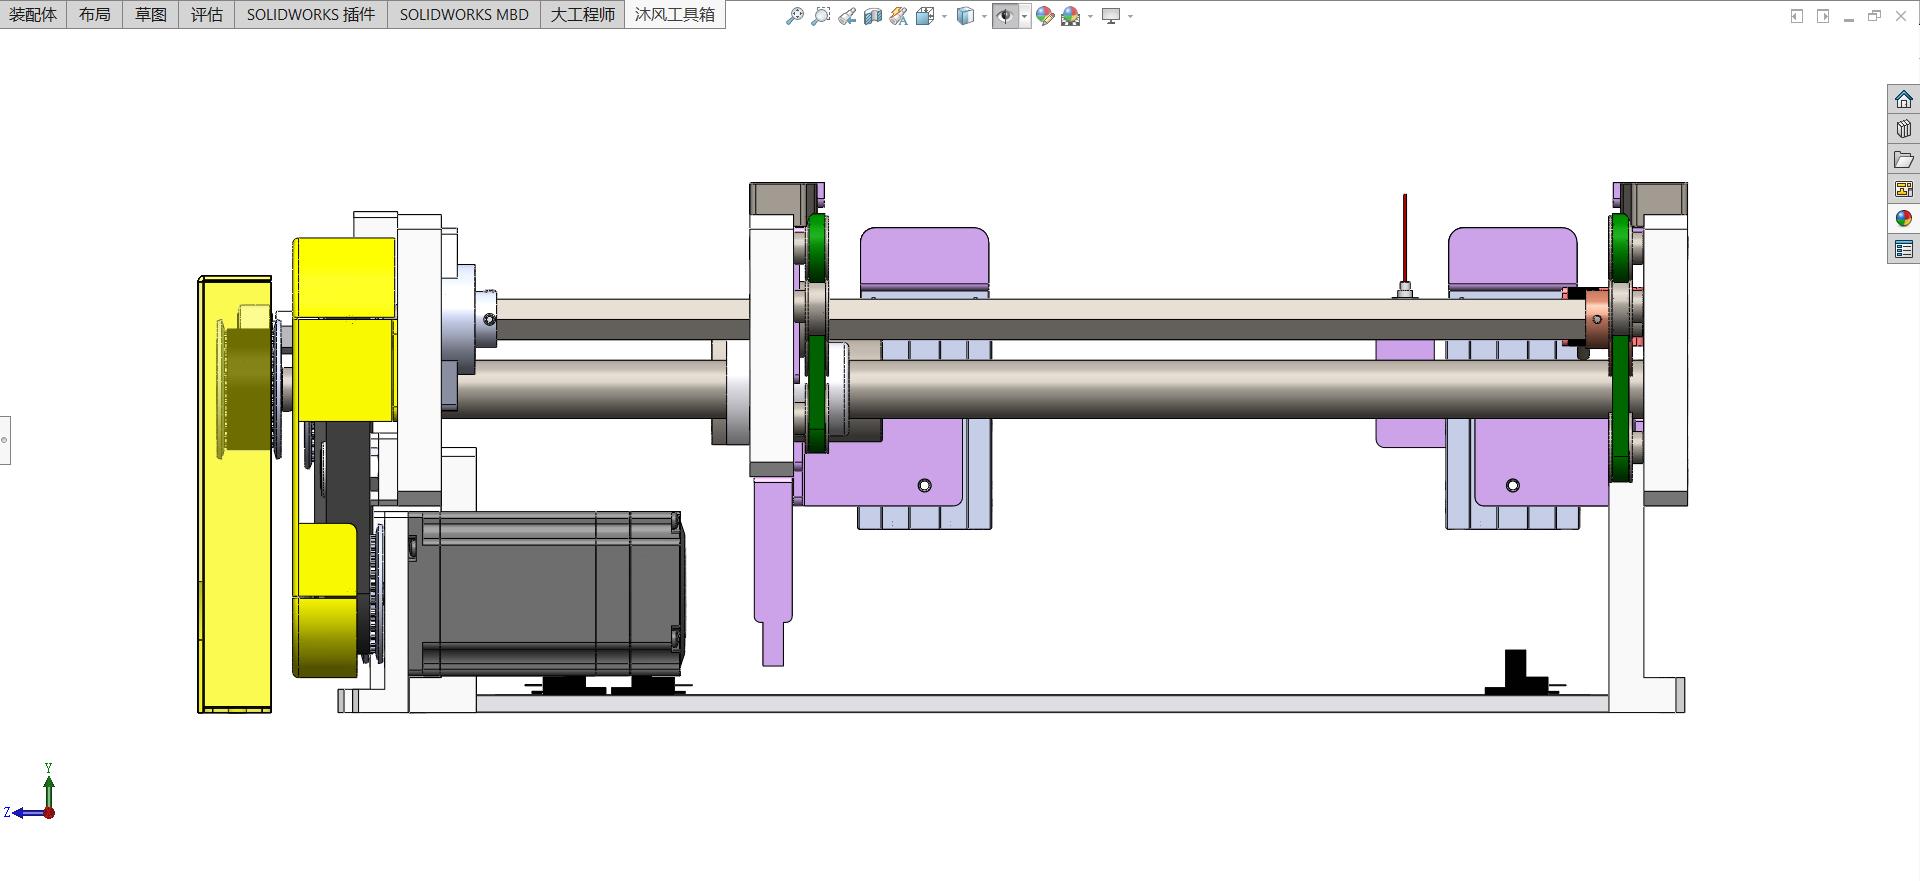Image resolution: width=1920 pixels, height=881 pixels.
Task: Click the View Settings monitor icon
Action: pyautogui.click(x=1111, y=16)
